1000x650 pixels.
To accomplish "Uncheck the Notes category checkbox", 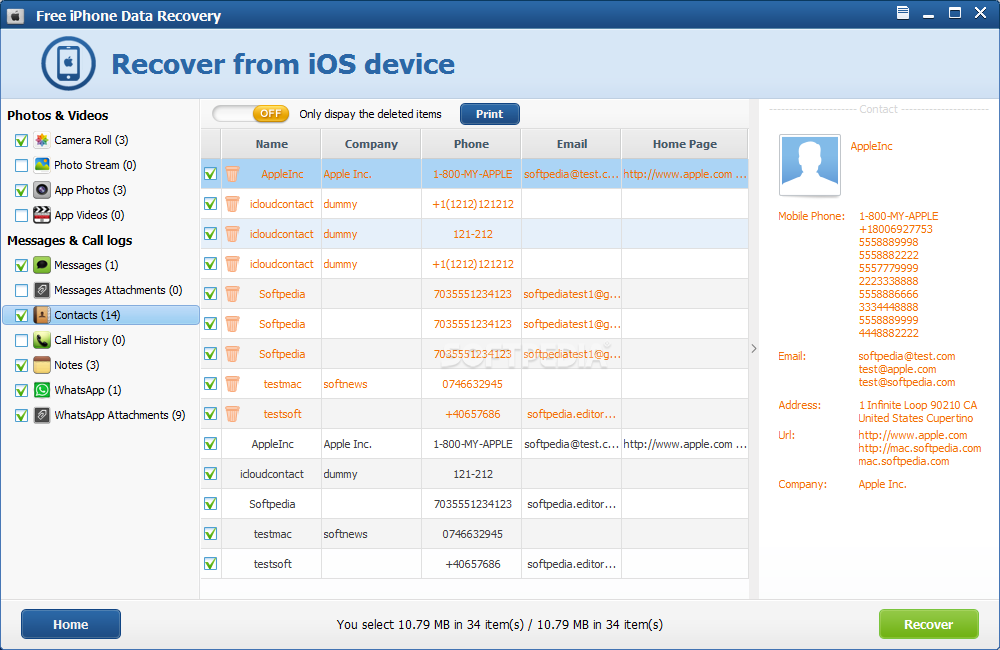I will 21,366.
